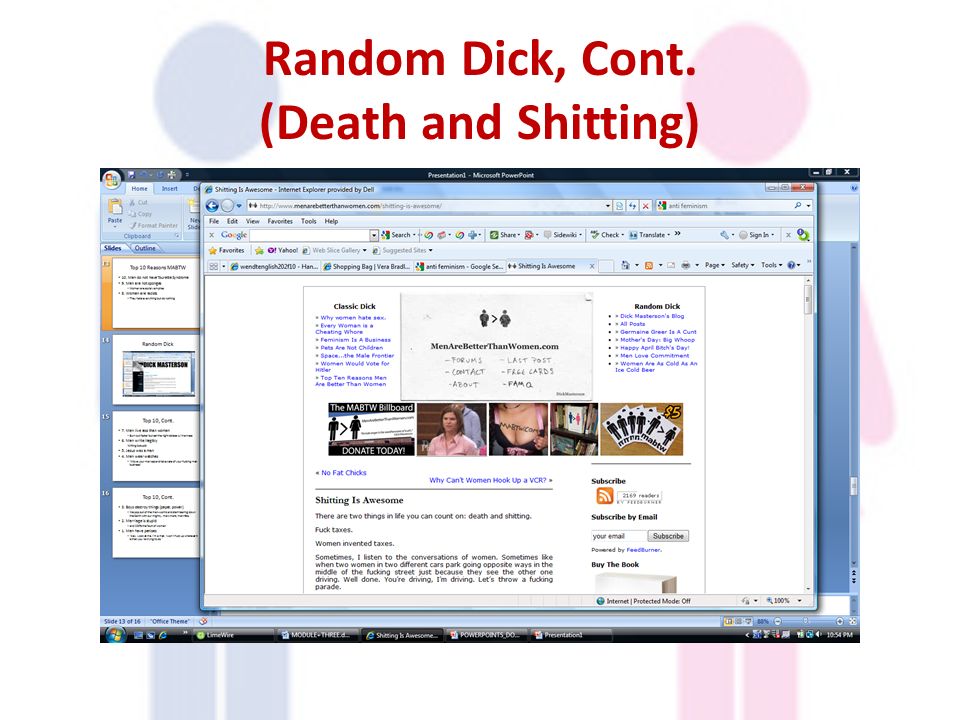The width and height of the screenshot is (960, 720).
Task: Switch to the Outline tab in PowerPoint pane
Action: tap(145, 249)
